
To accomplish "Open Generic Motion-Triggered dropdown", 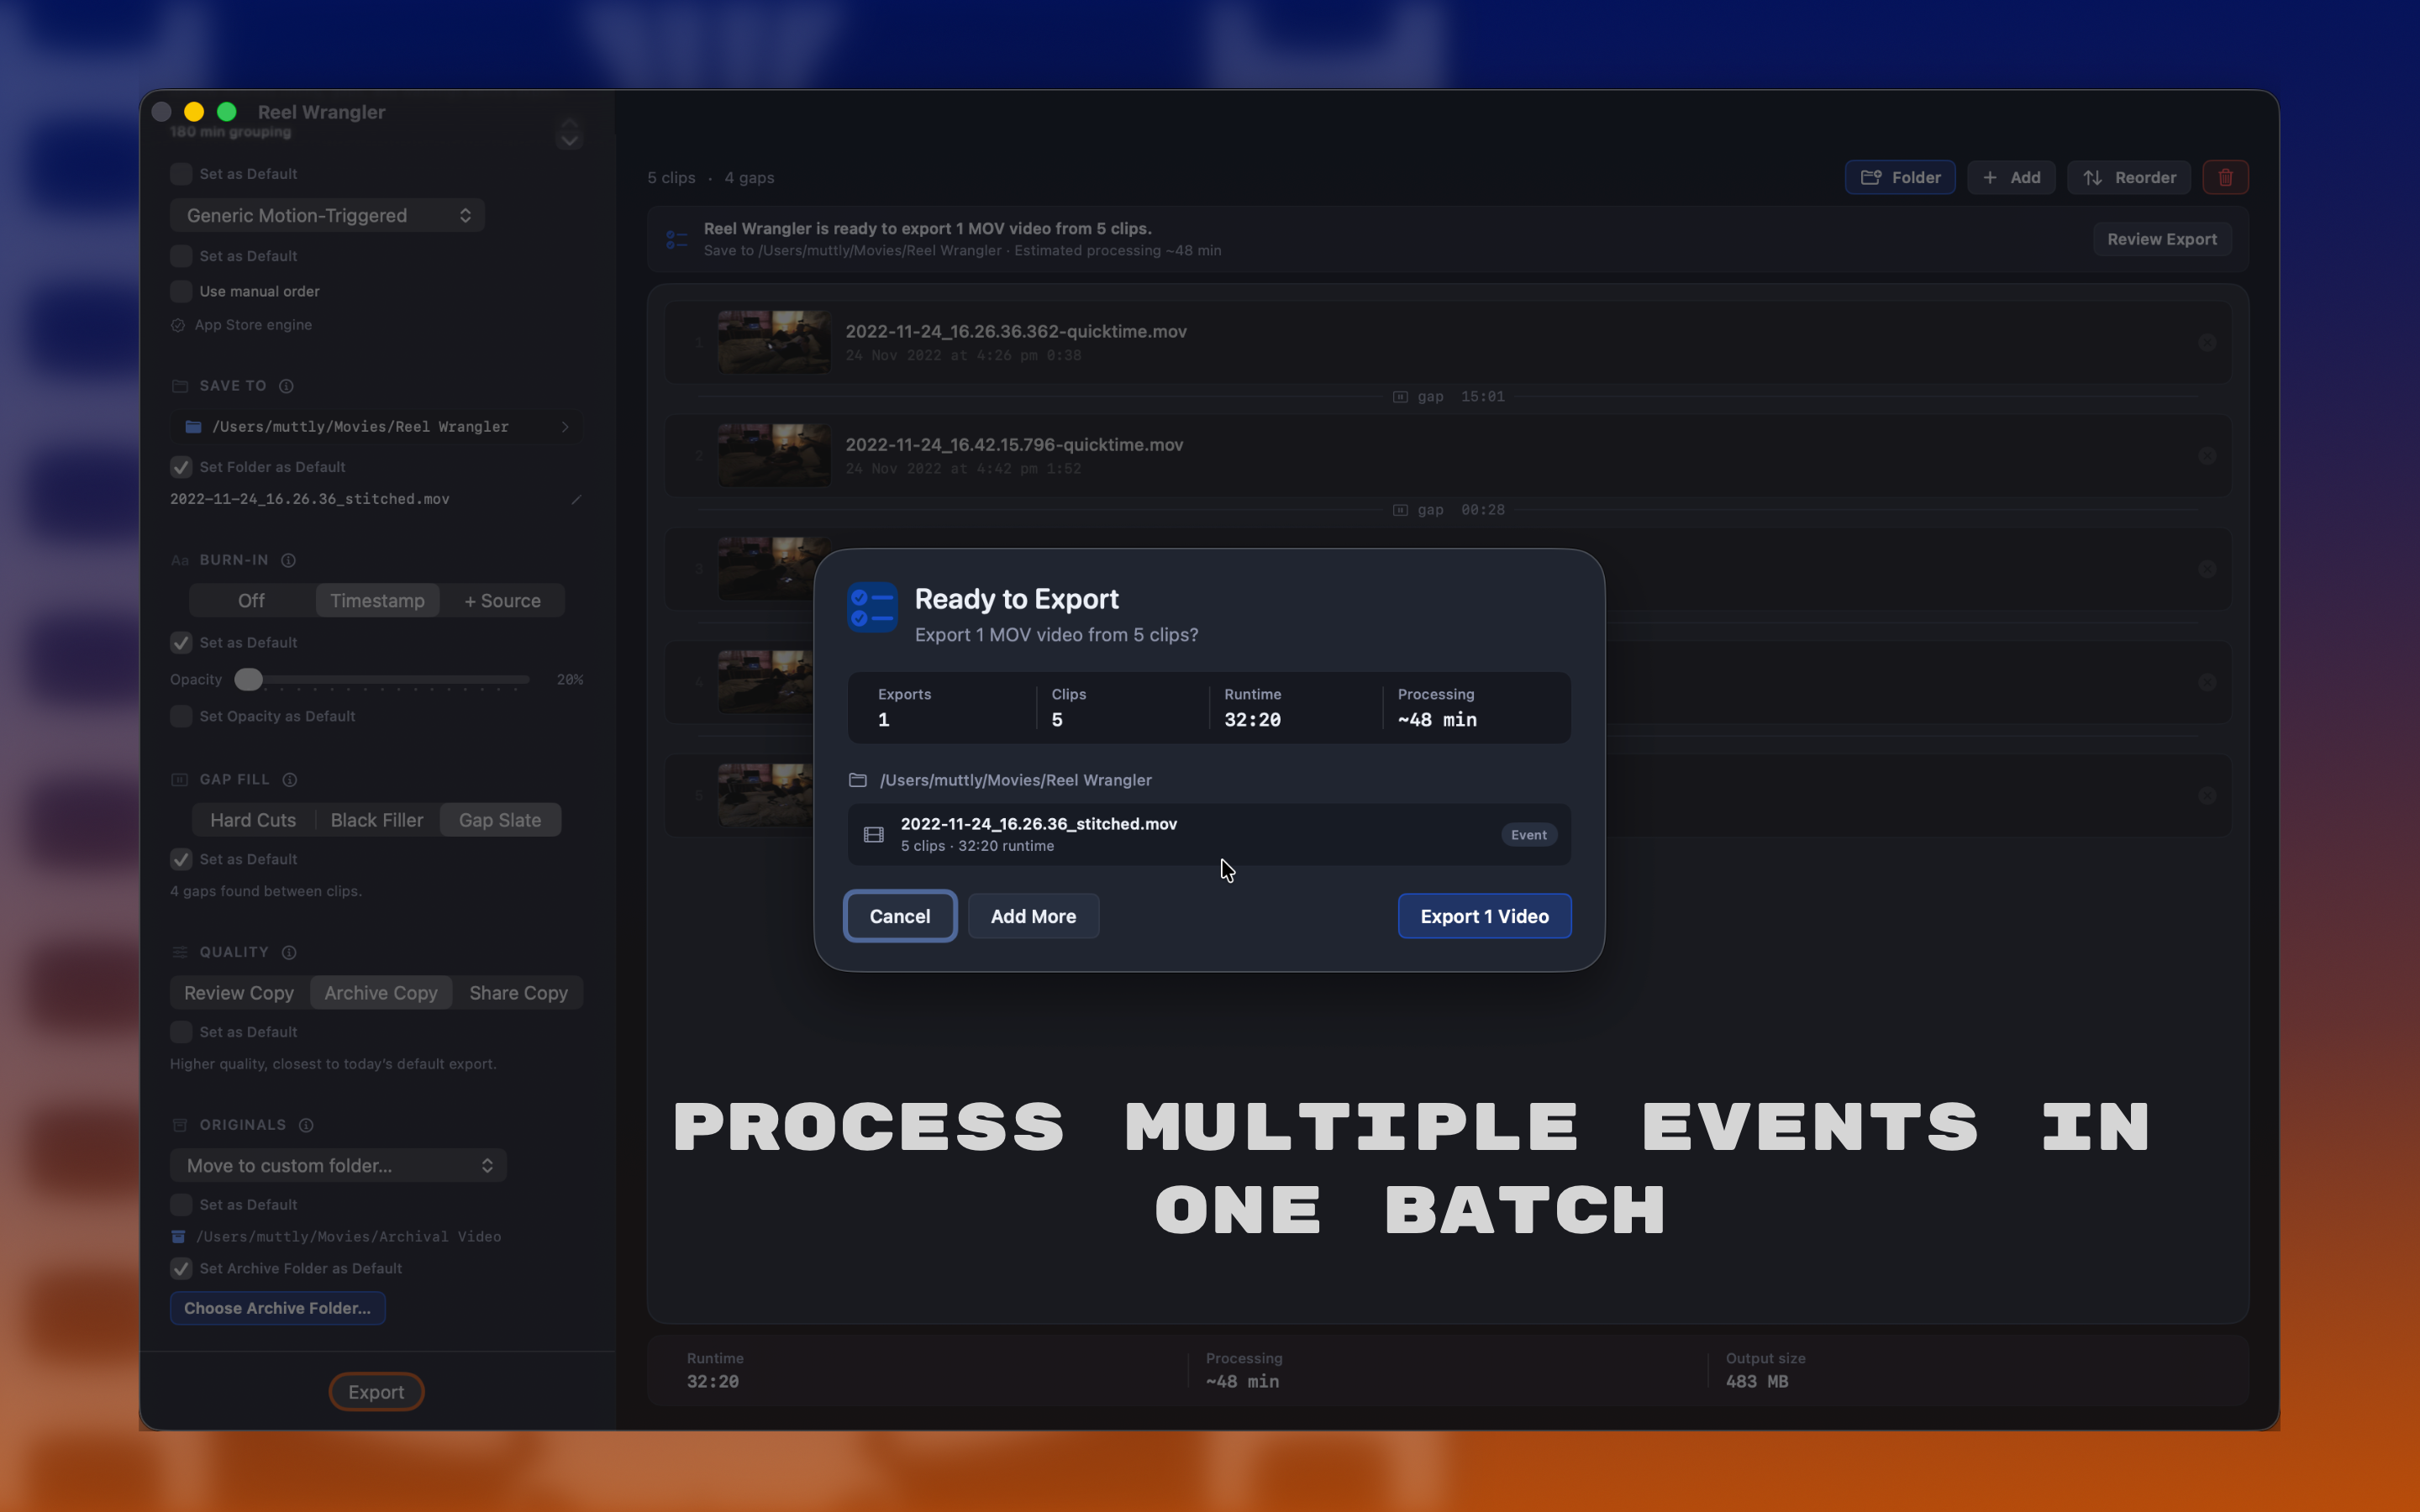I will [327, 215].
